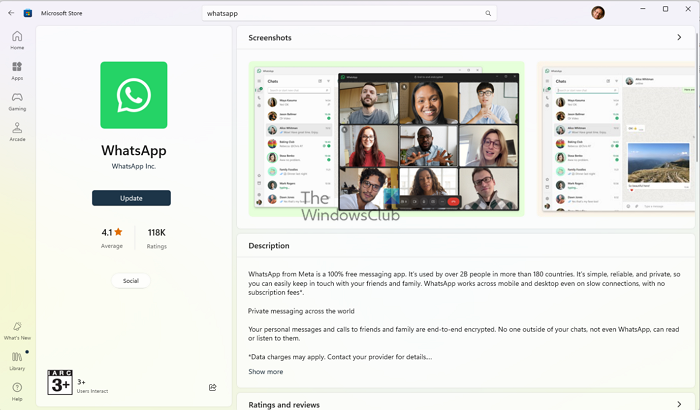
Task: Click the share icon on app card
Action: point(212,387)
